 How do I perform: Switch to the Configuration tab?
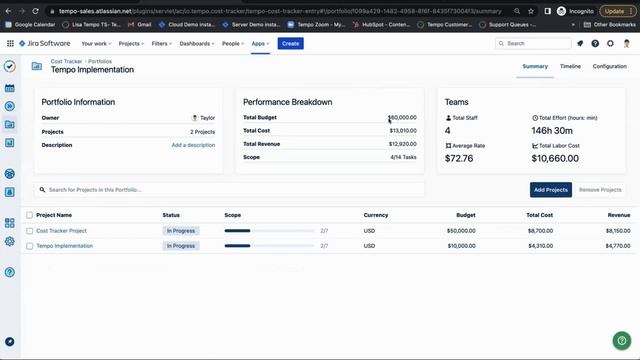pos(609,66)
